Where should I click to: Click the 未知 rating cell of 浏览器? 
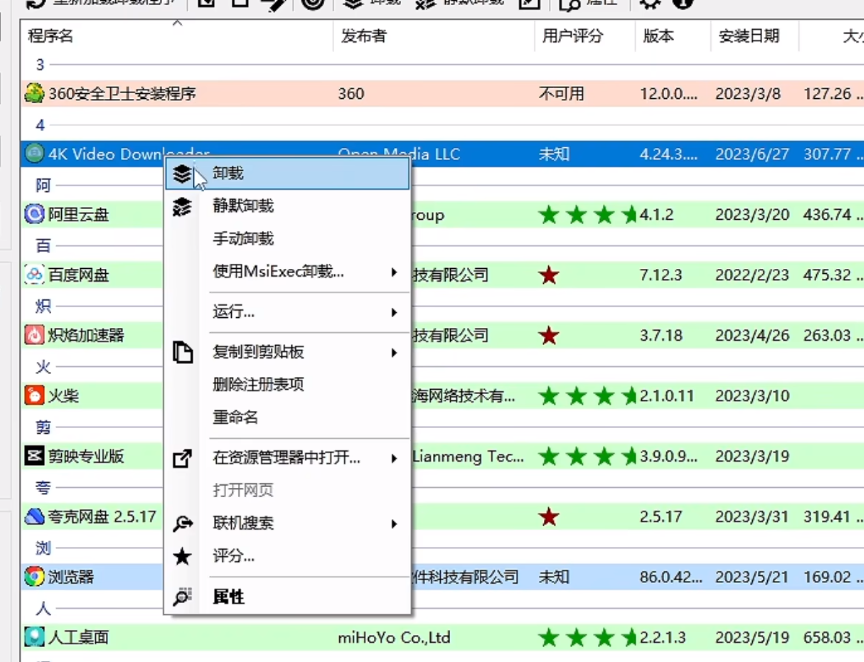(x=554, y=577)
